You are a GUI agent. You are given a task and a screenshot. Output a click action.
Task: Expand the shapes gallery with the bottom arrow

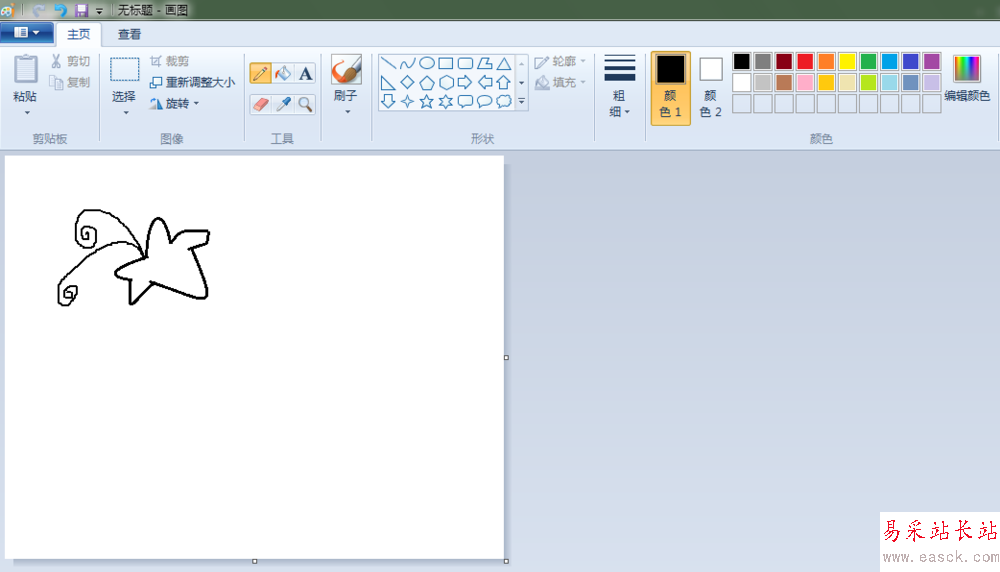522,101
